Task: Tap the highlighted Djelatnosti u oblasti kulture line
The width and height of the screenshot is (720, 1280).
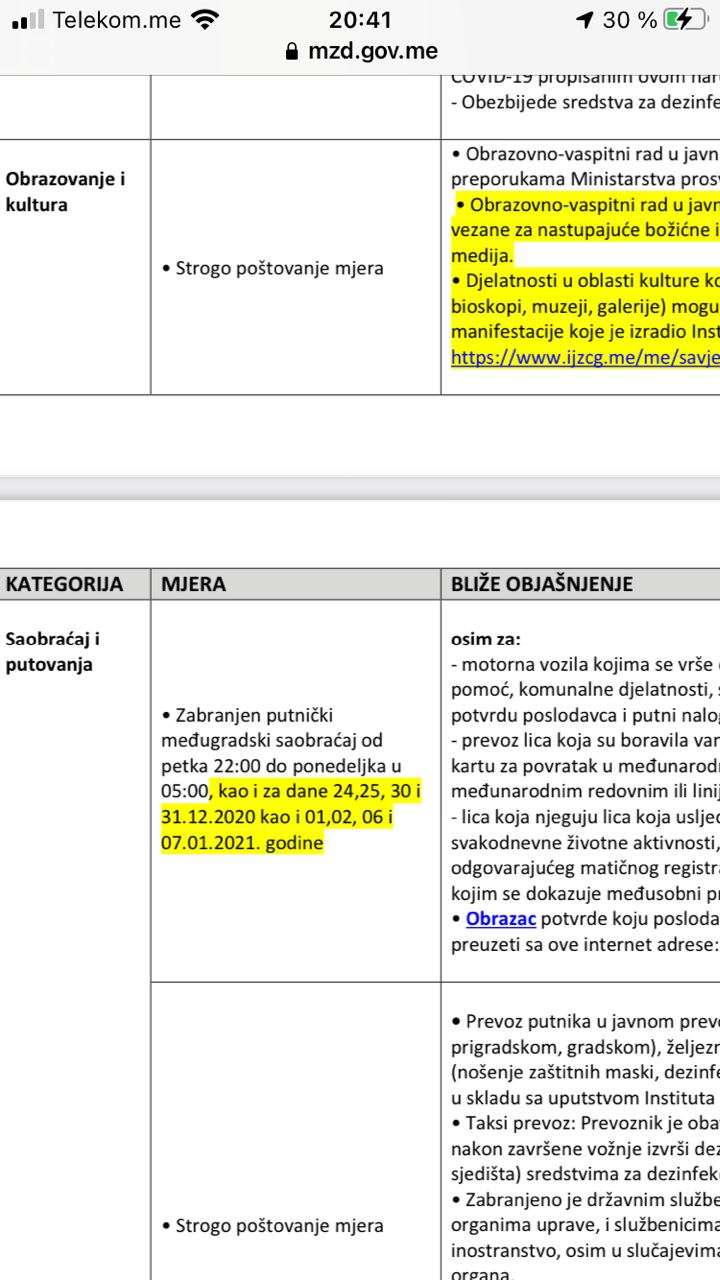Action: [585, 281]
